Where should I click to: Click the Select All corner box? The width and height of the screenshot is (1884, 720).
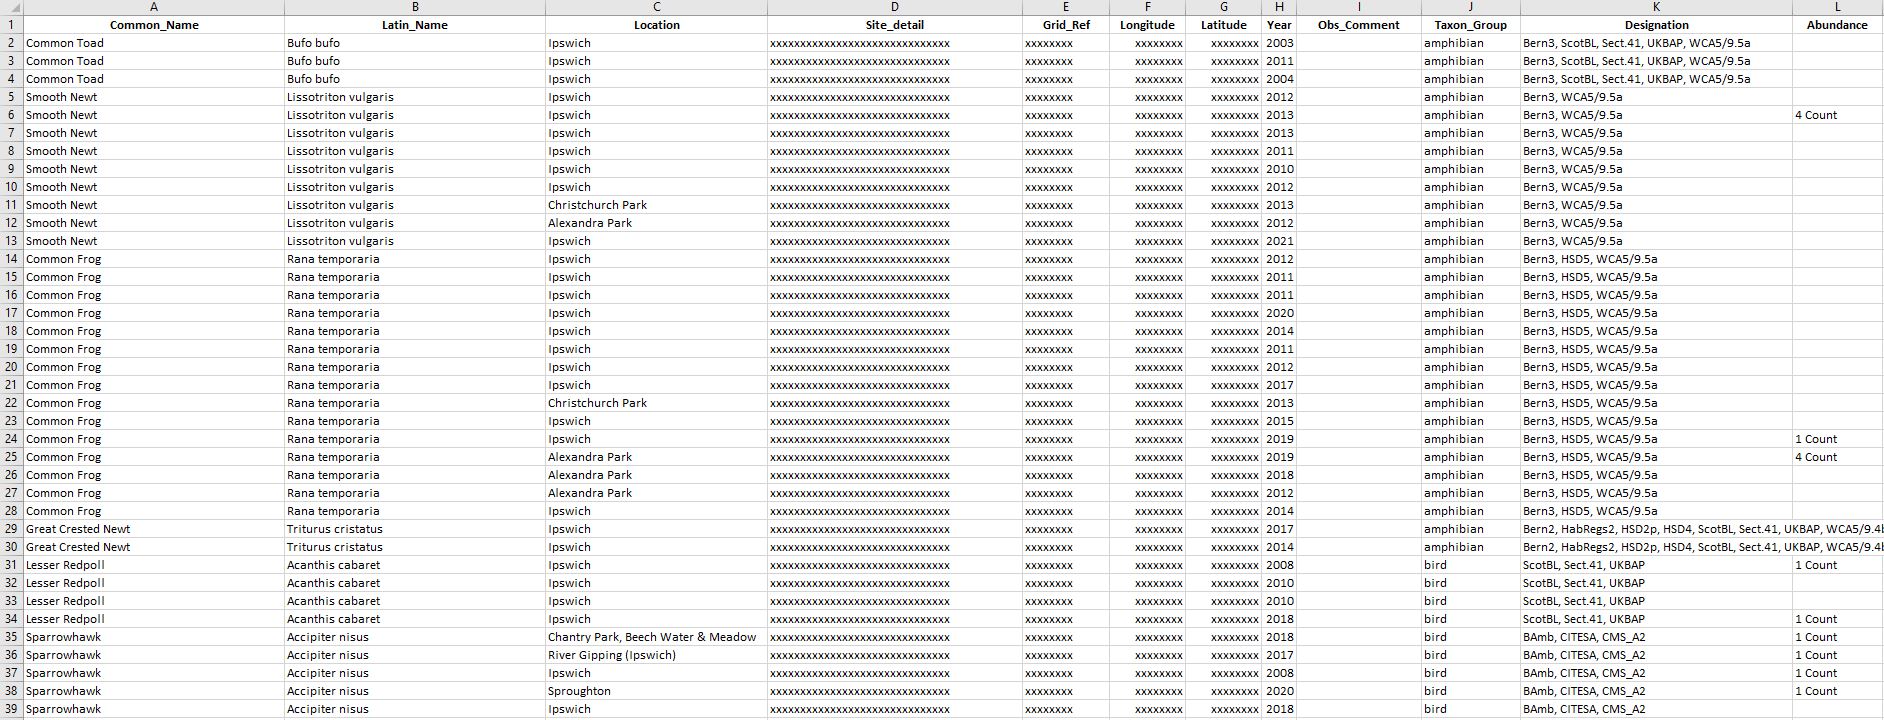(x=11, y=7)
